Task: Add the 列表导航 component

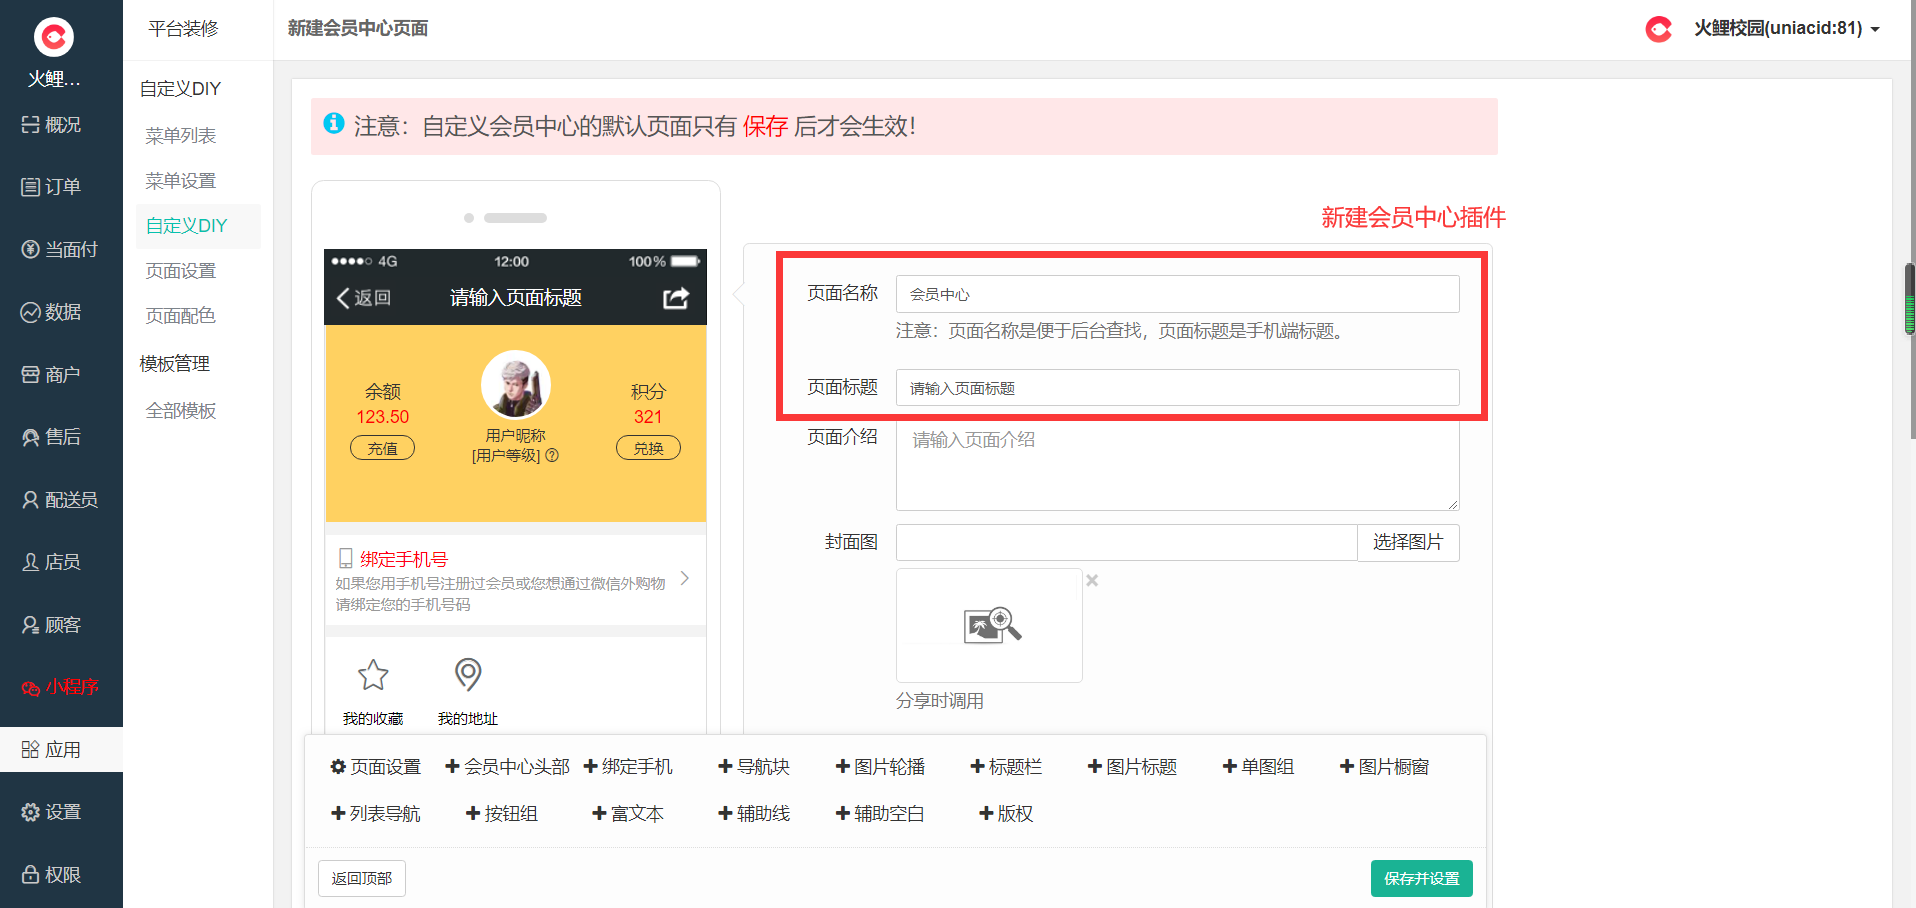Action: [x=376, y=814]
